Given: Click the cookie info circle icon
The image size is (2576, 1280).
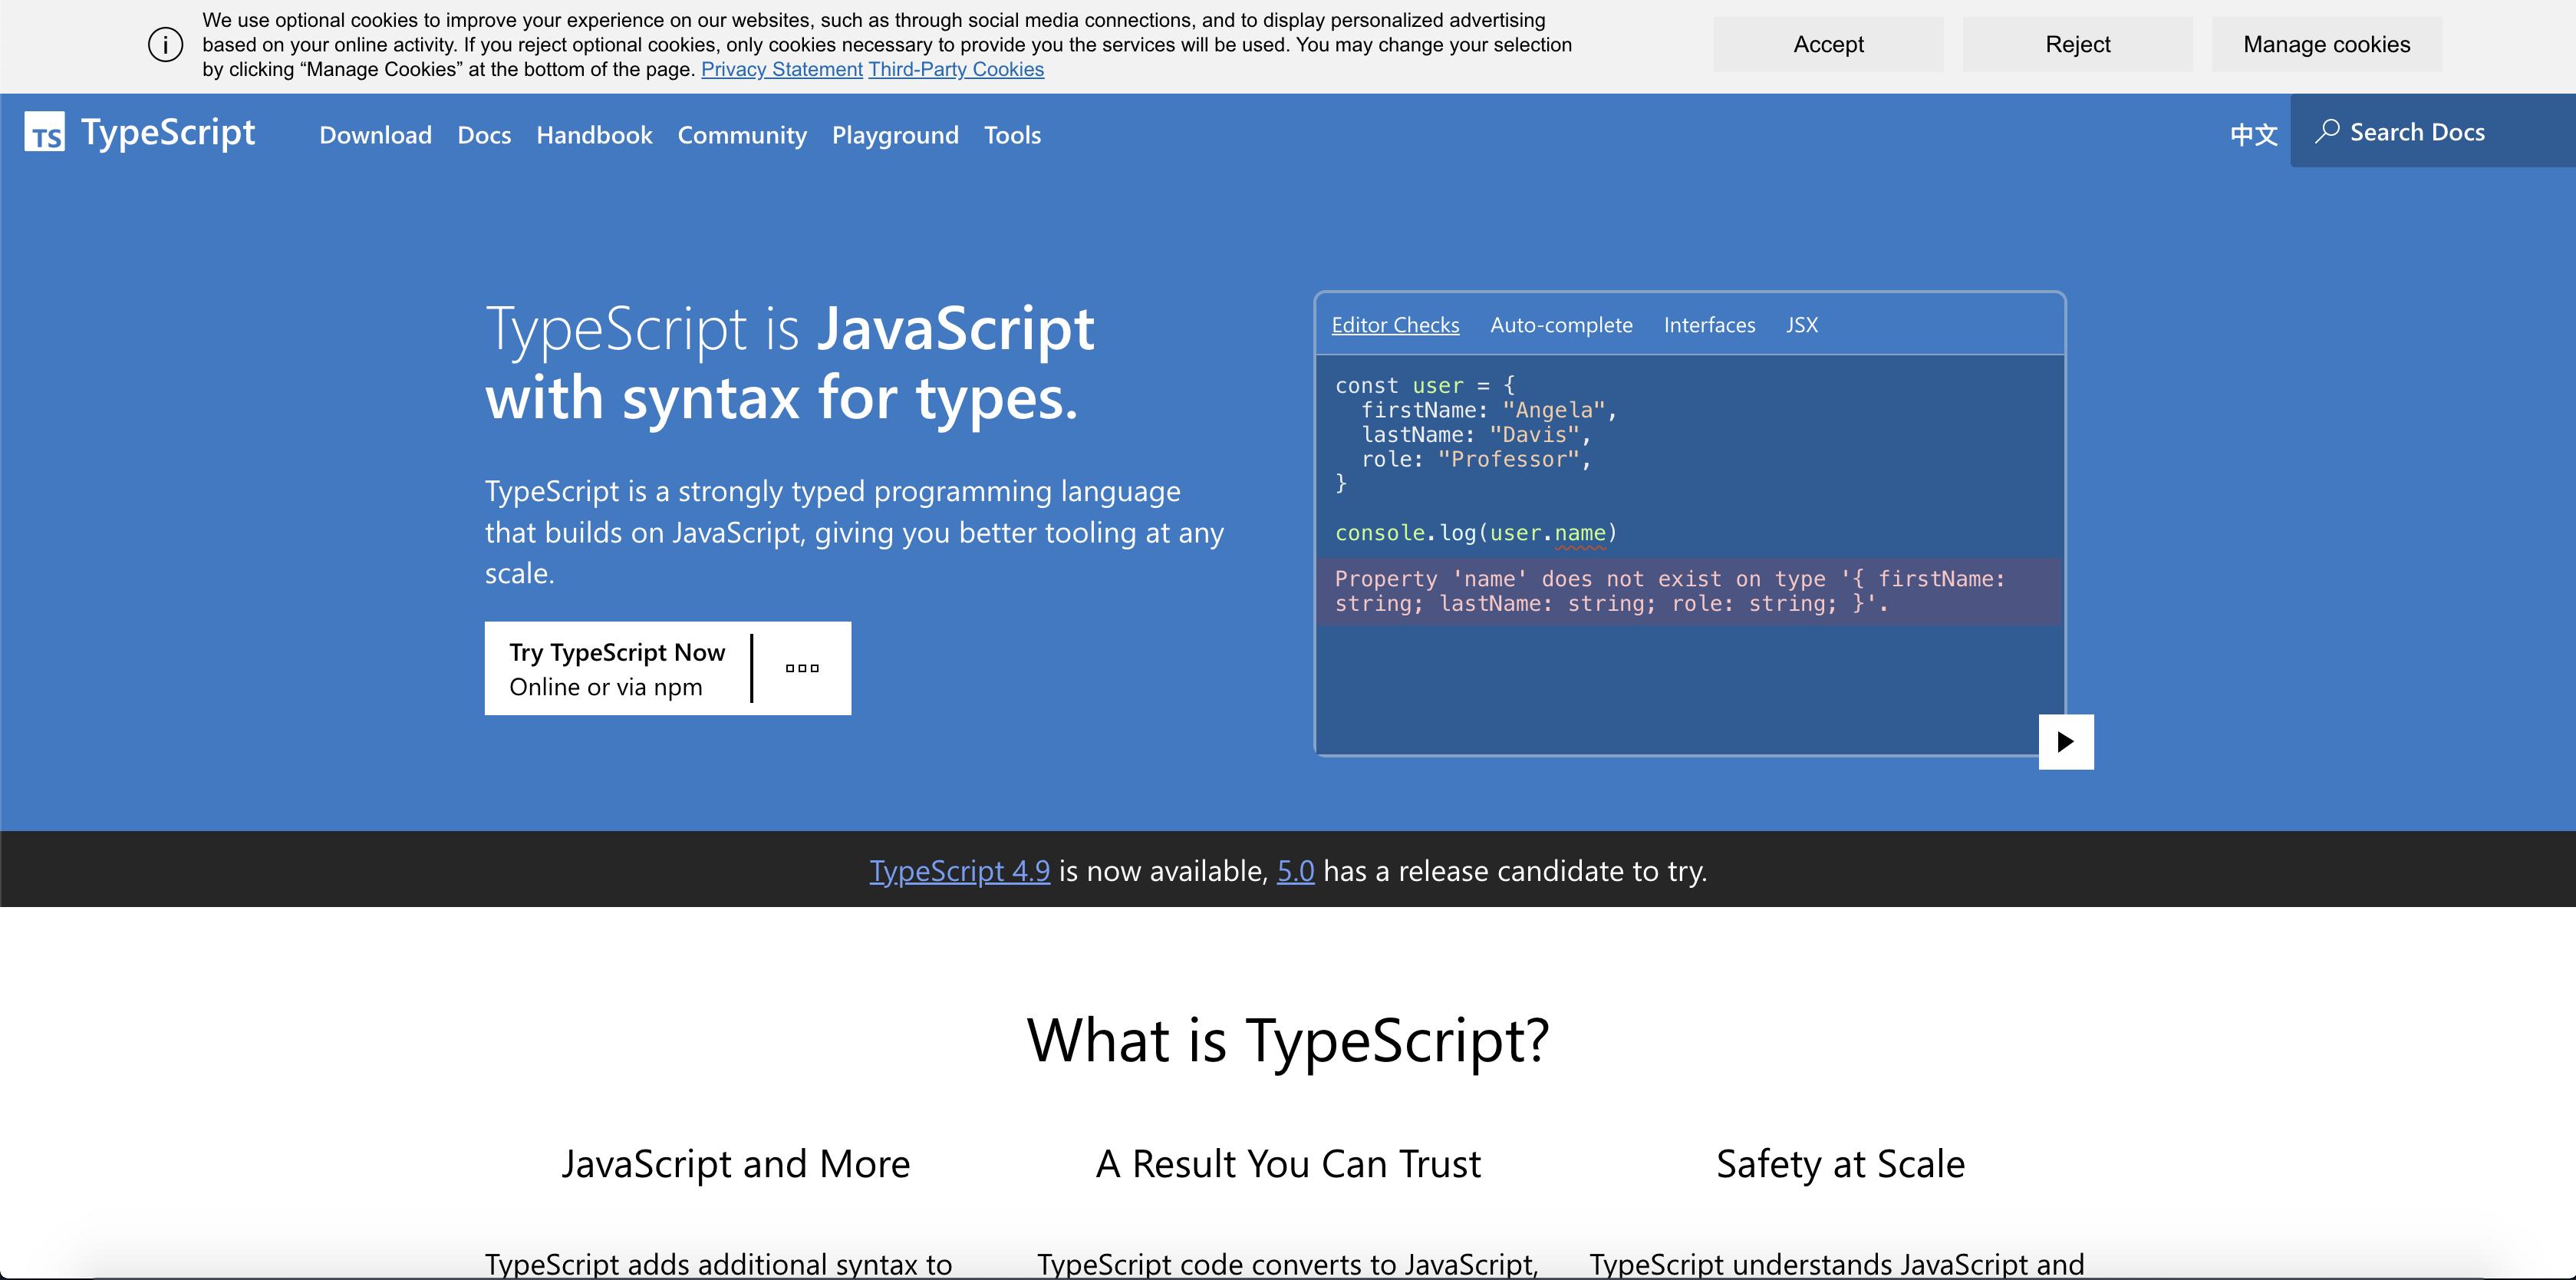Looking at the screenshot, I should pyautogui.click(x=166, y=44).
